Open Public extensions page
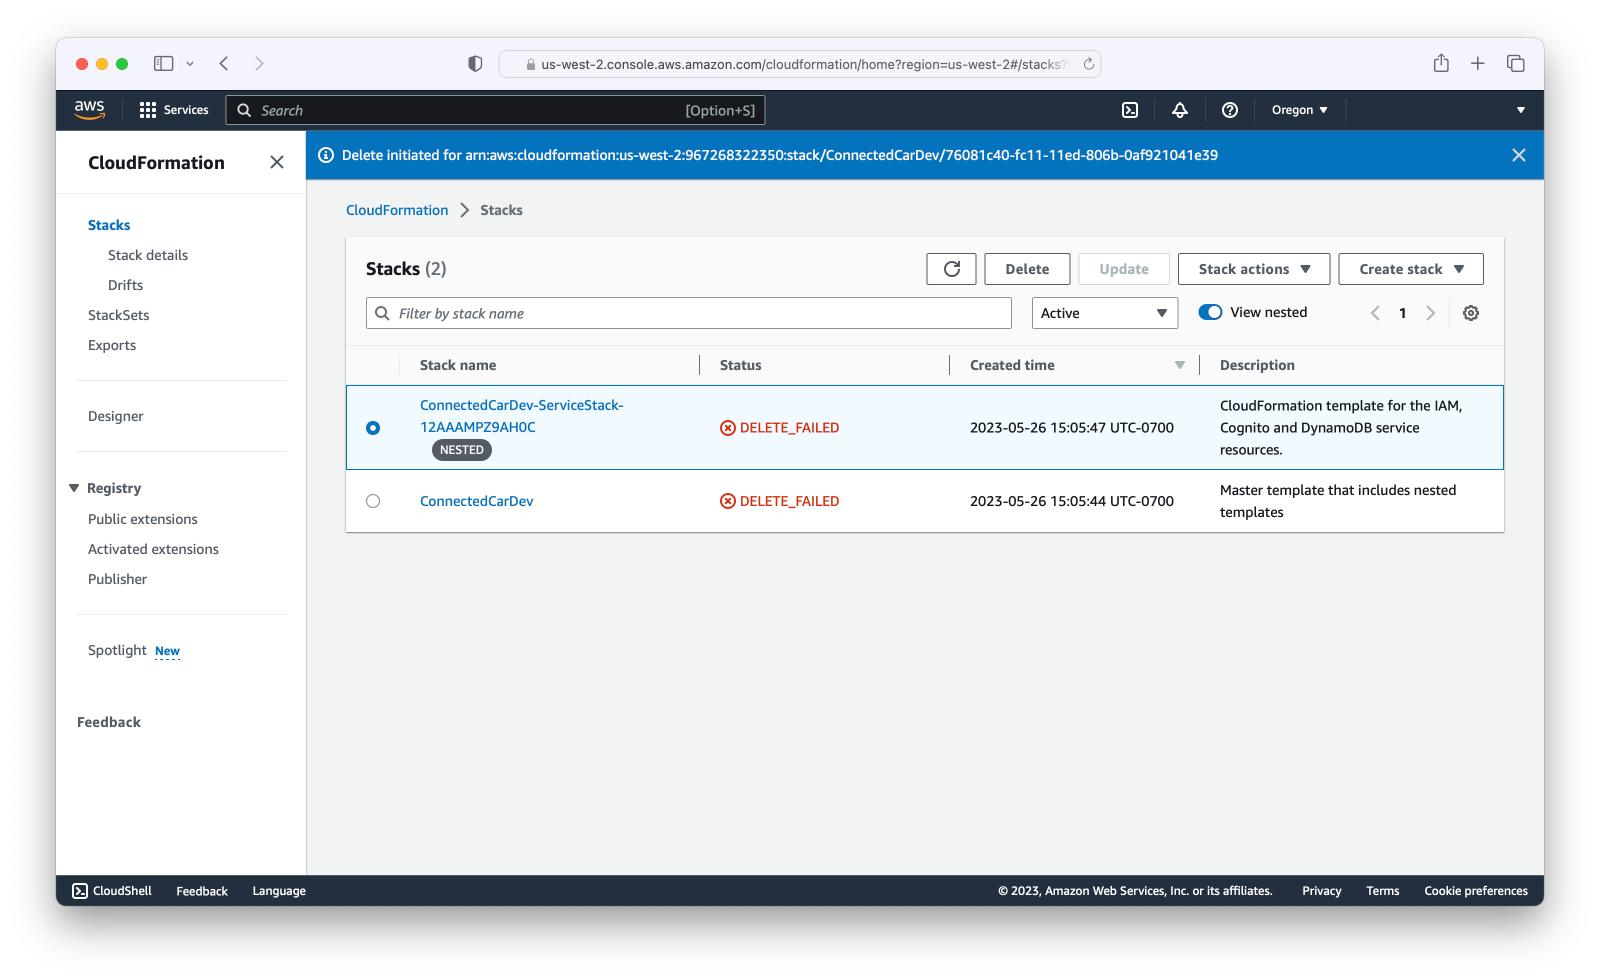 coord(143,519)
